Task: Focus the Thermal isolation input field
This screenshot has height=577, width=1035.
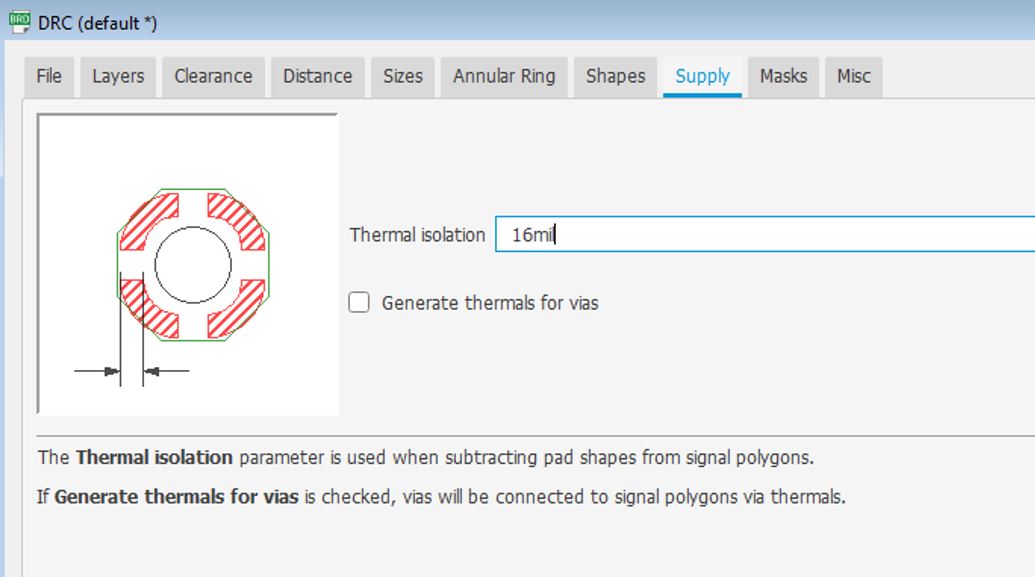Action: [x=765, y=234]
